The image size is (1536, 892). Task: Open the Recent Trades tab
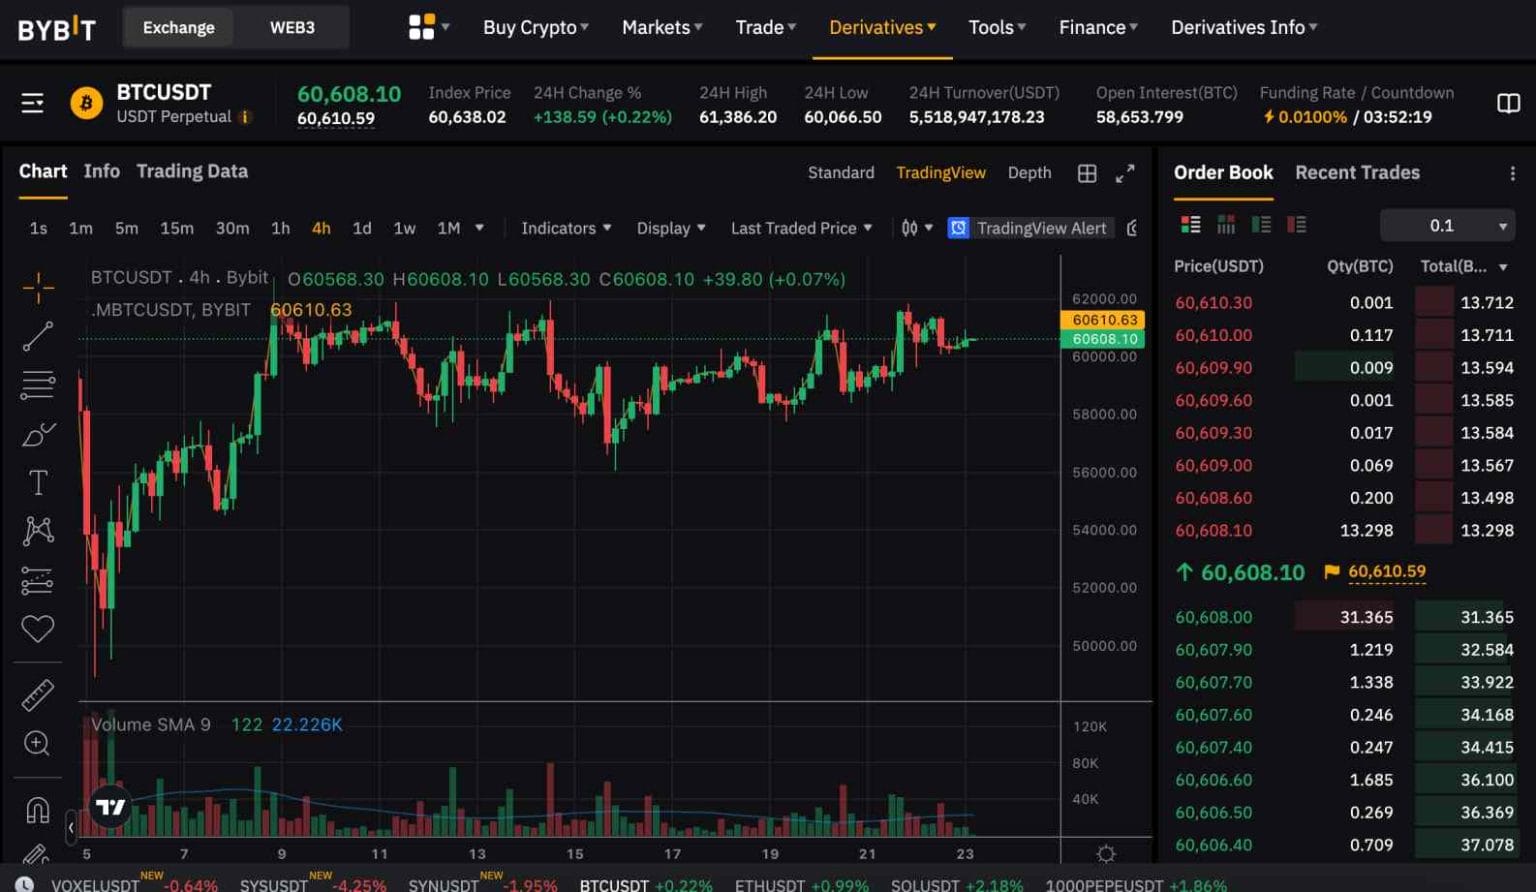(x=1357, y=172)
